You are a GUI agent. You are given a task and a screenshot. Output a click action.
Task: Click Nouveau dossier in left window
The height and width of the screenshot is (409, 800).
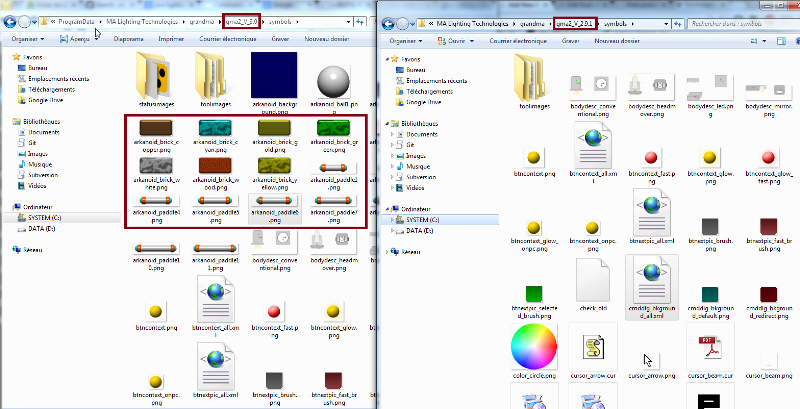327,39
